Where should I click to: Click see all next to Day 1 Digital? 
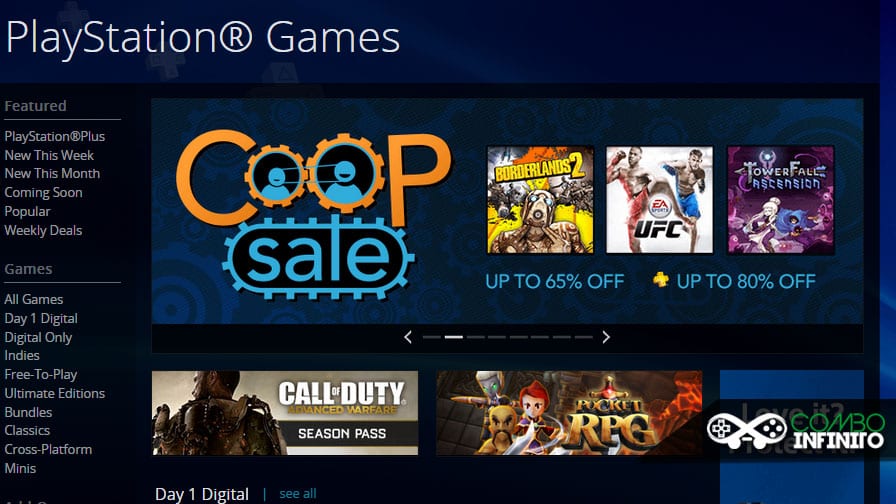pyautogui.click(x=298, y=494)
